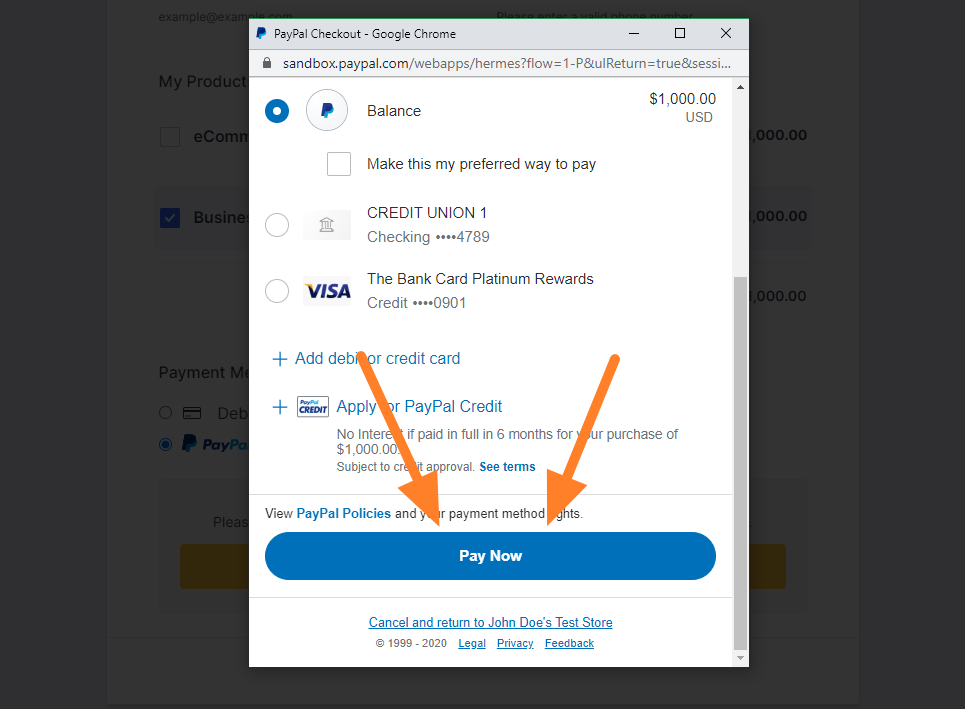Image resolution: width=965 pixels, height=709 pixels.
Task: Check Make this my preferred way to pay
Action: (339, 164)
